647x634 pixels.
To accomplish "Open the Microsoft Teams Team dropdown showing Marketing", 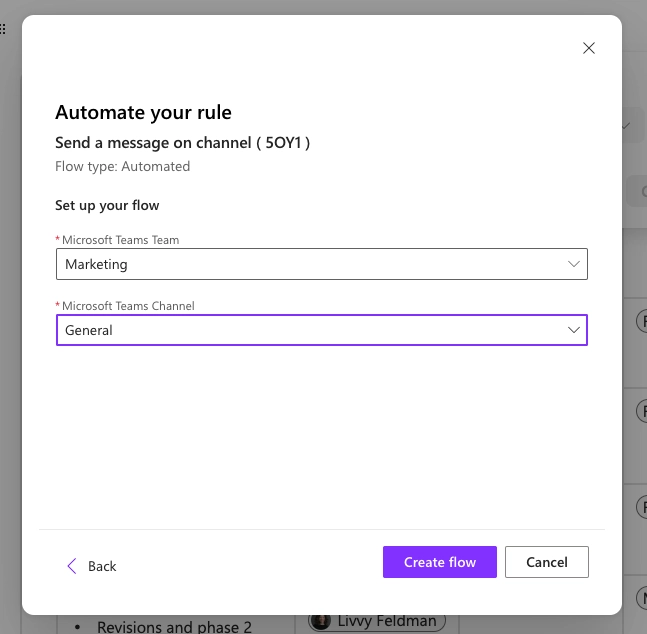I will point(322,264).
